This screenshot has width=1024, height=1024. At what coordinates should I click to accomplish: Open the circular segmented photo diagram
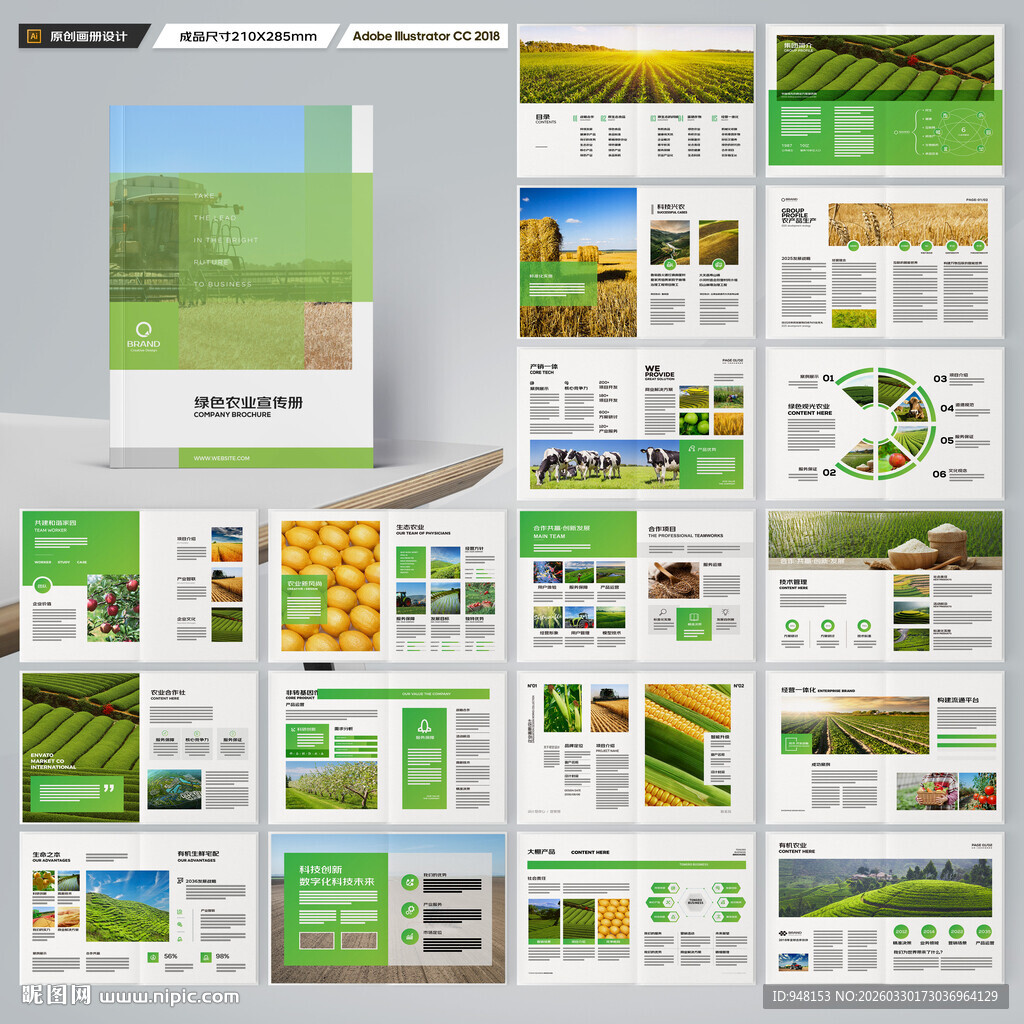tap(884, 423)
